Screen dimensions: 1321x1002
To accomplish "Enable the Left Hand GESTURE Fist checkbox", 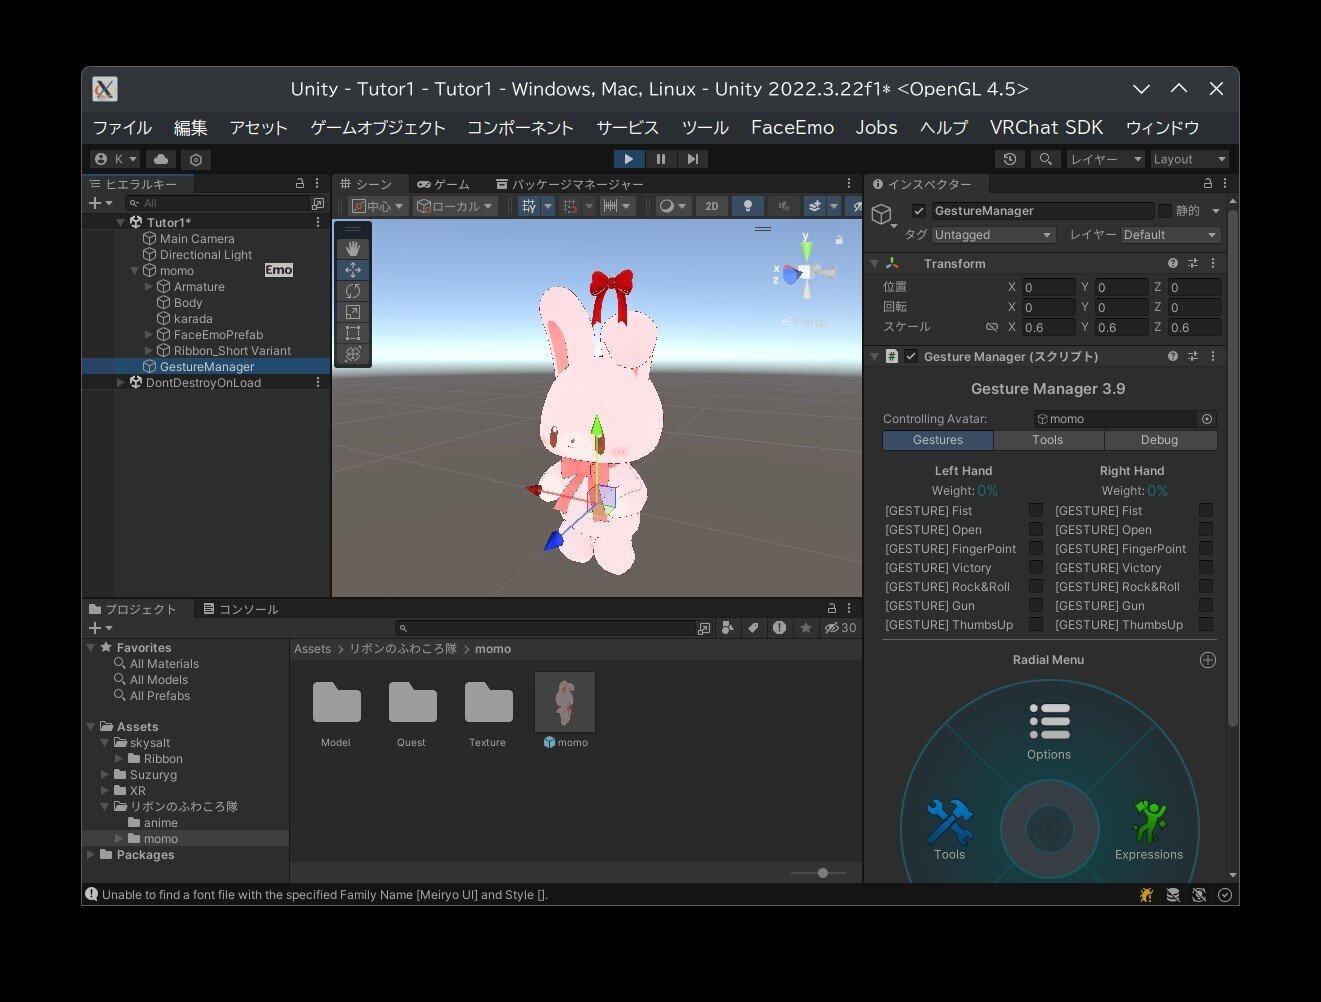I will [x=1036, y=510].
